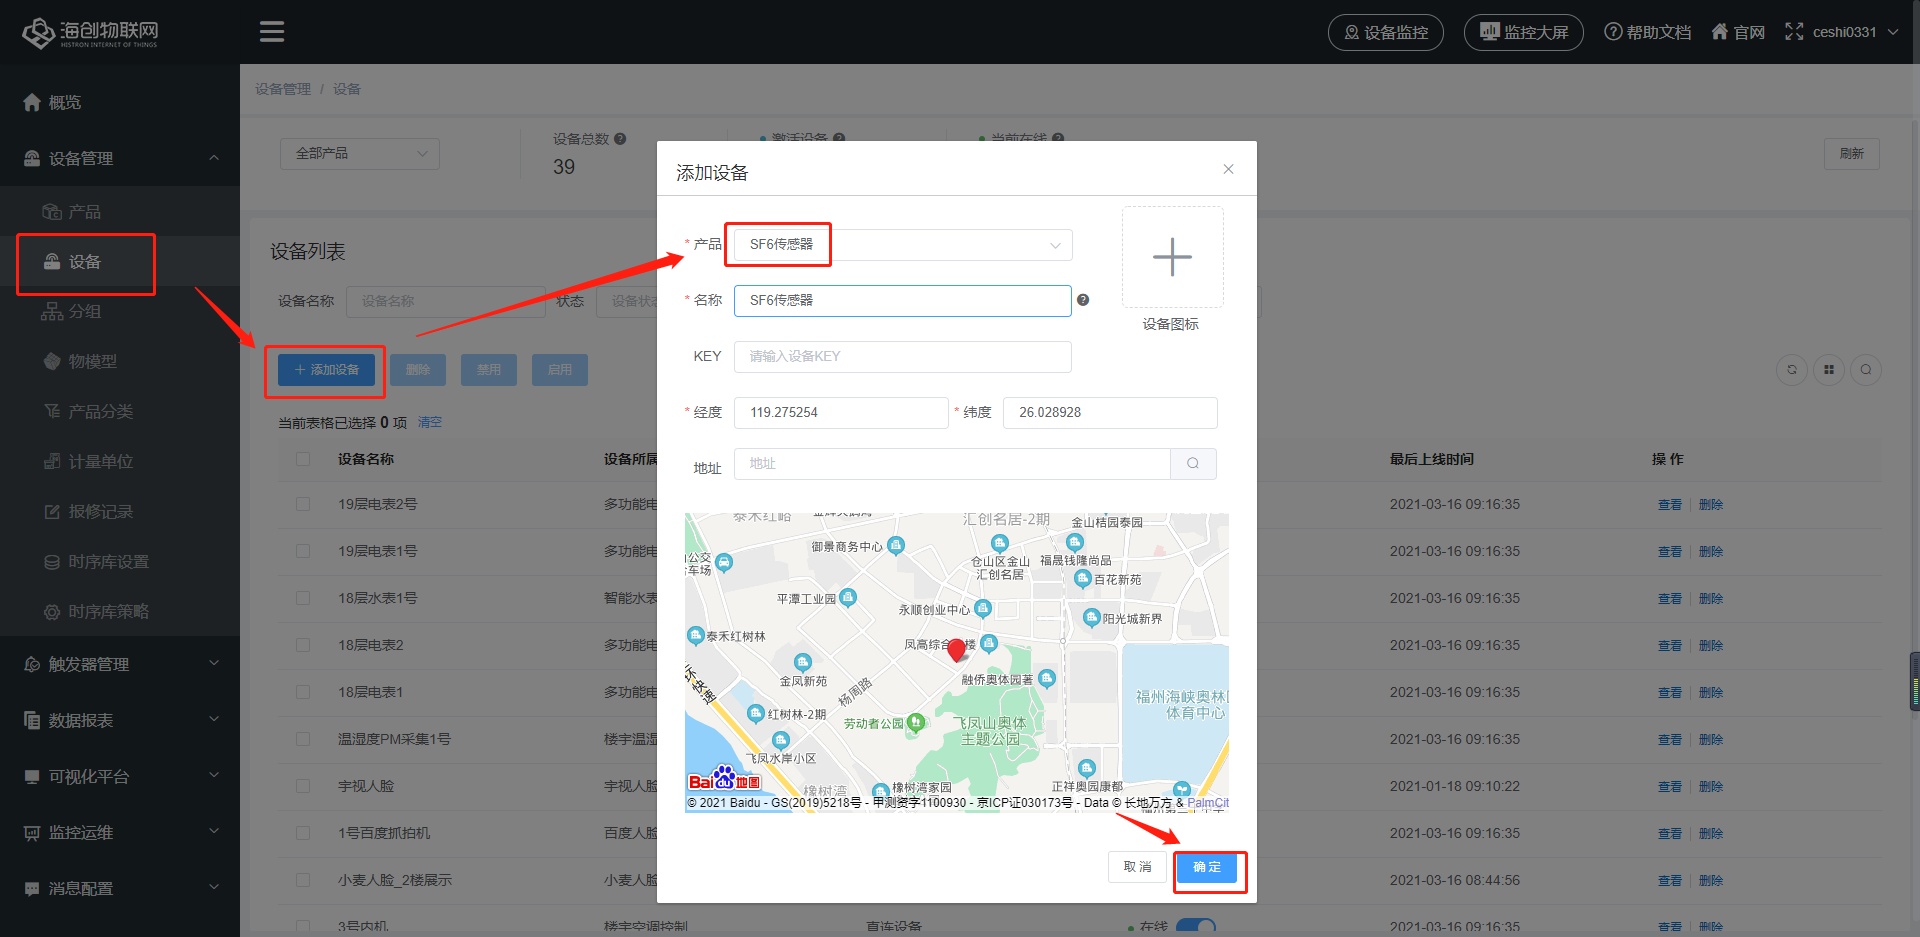1920x937 pixels.
Task: Open the 时序库策略 submenu item
Action: click(120, 612)
